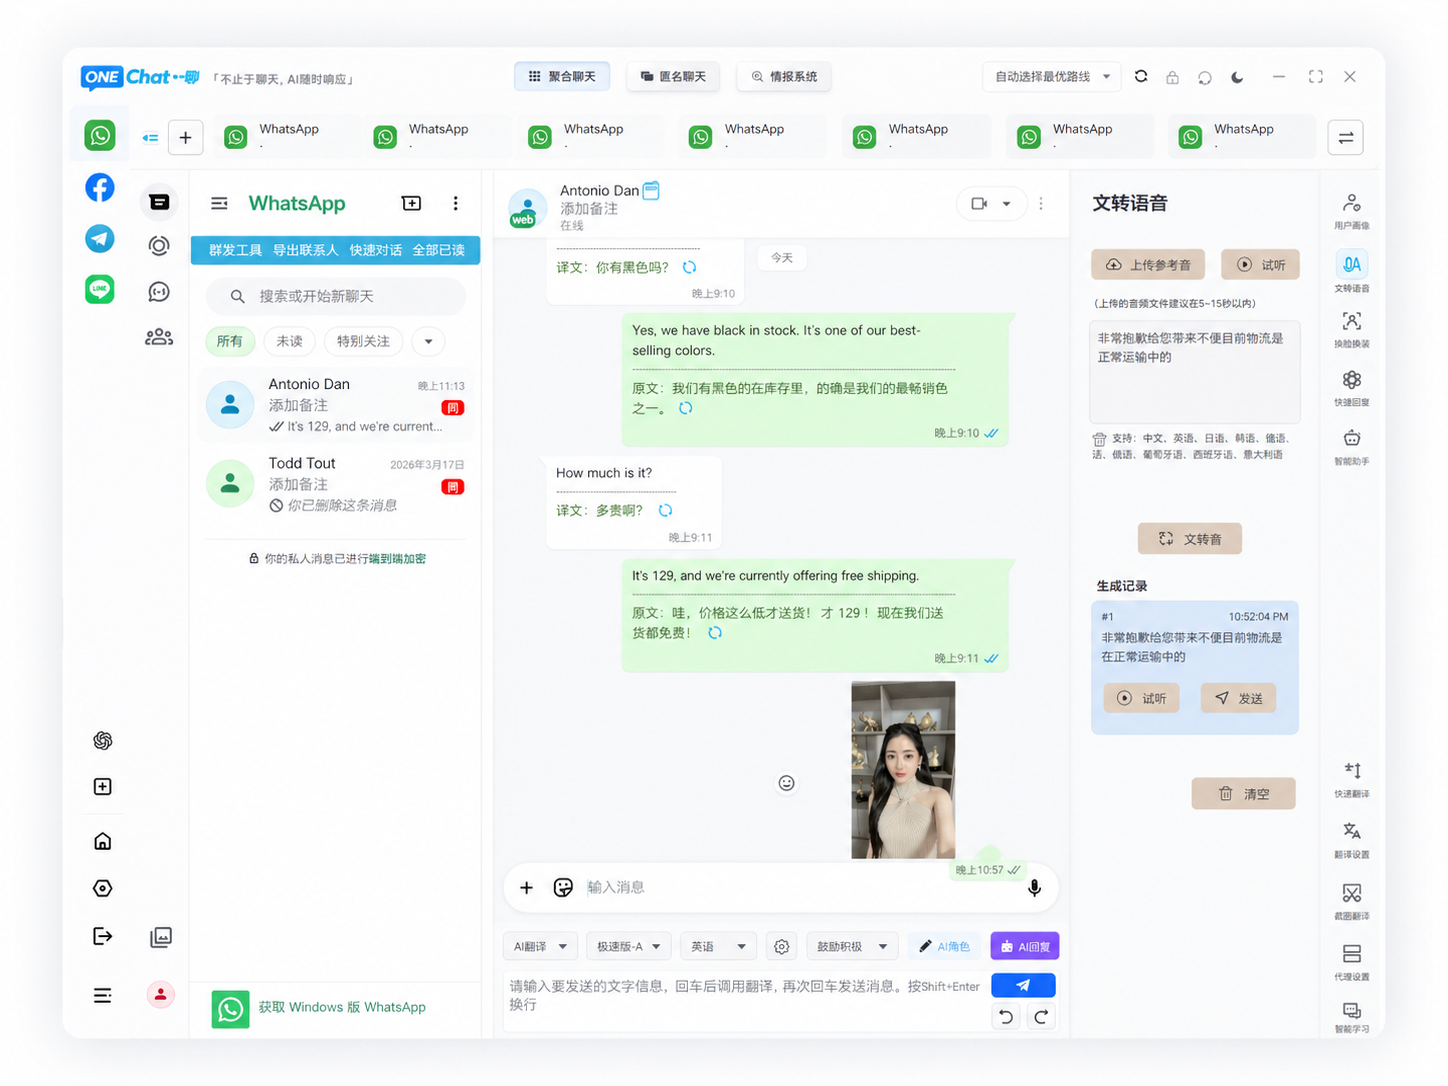Open the Facebook platform icon
This screenshot has height=1086, width=1448.
point(100,187)
